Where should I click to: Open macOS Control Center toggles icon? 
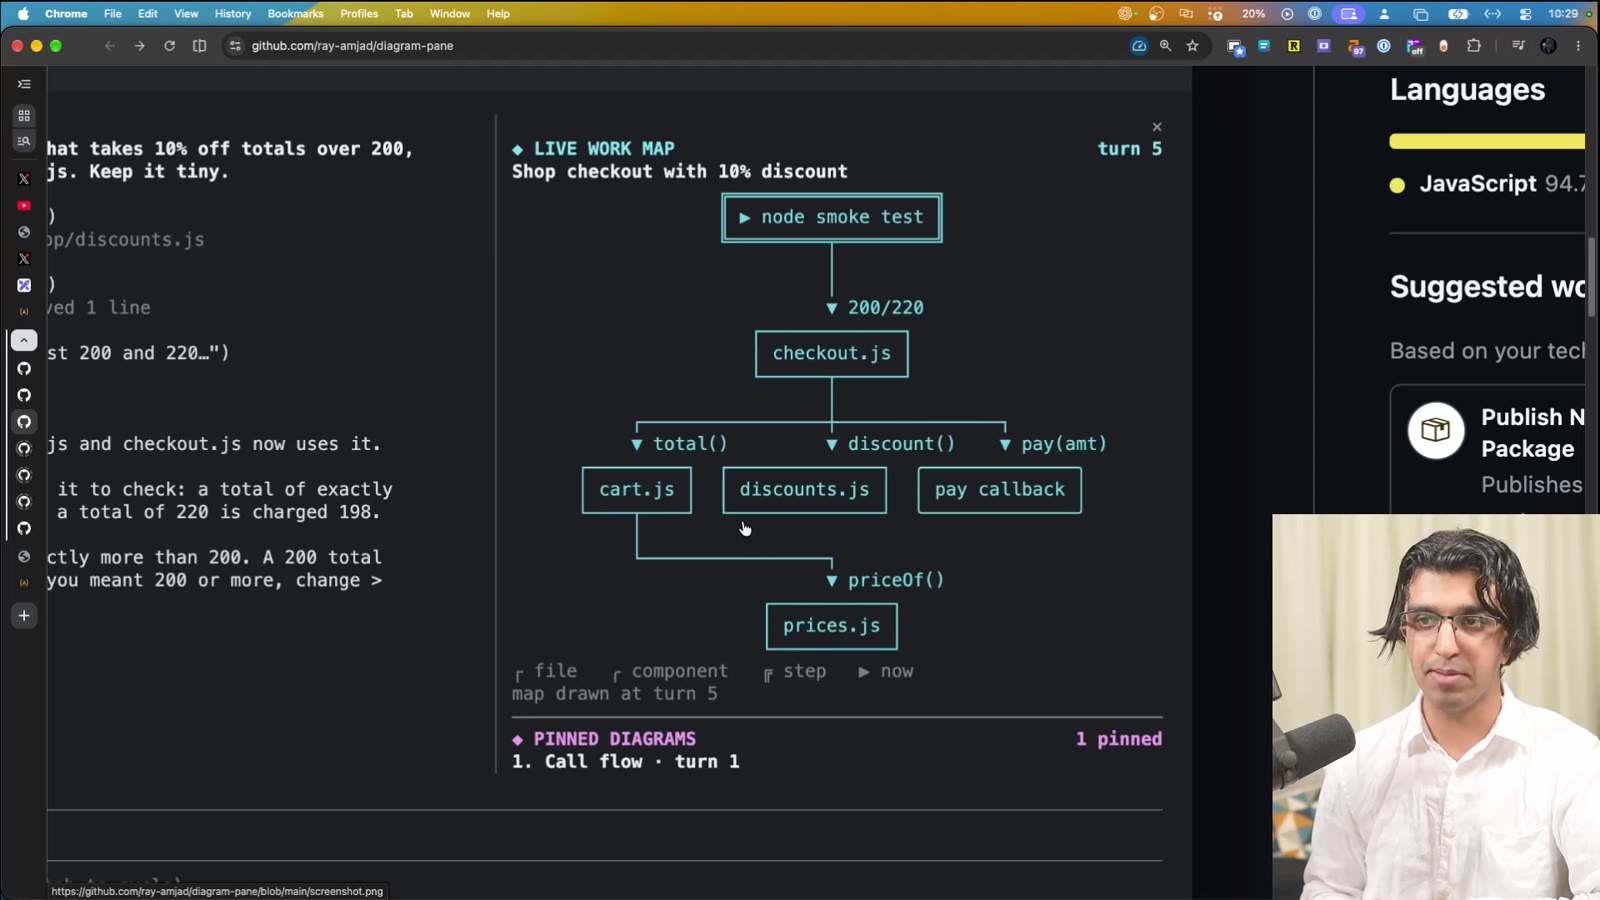point(1526,14)
